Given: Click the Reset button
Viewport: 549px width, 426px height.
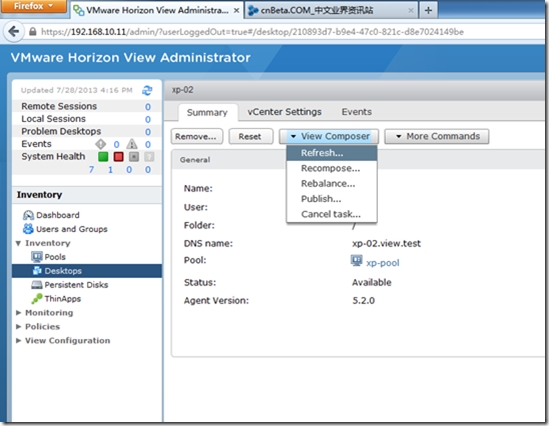Looking at the screenshot, I should (x=250, y=136).
